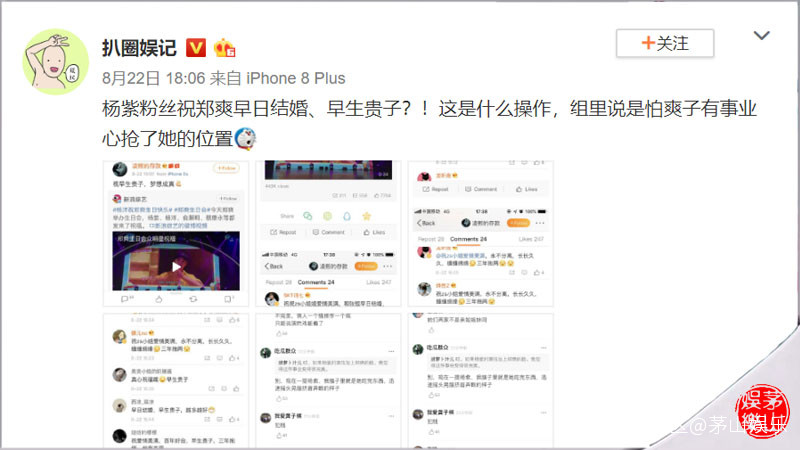Click the star share icon in second thumbnail
Image resolution: width=800 pixels, height=450 pixels.
click(366, 216)
